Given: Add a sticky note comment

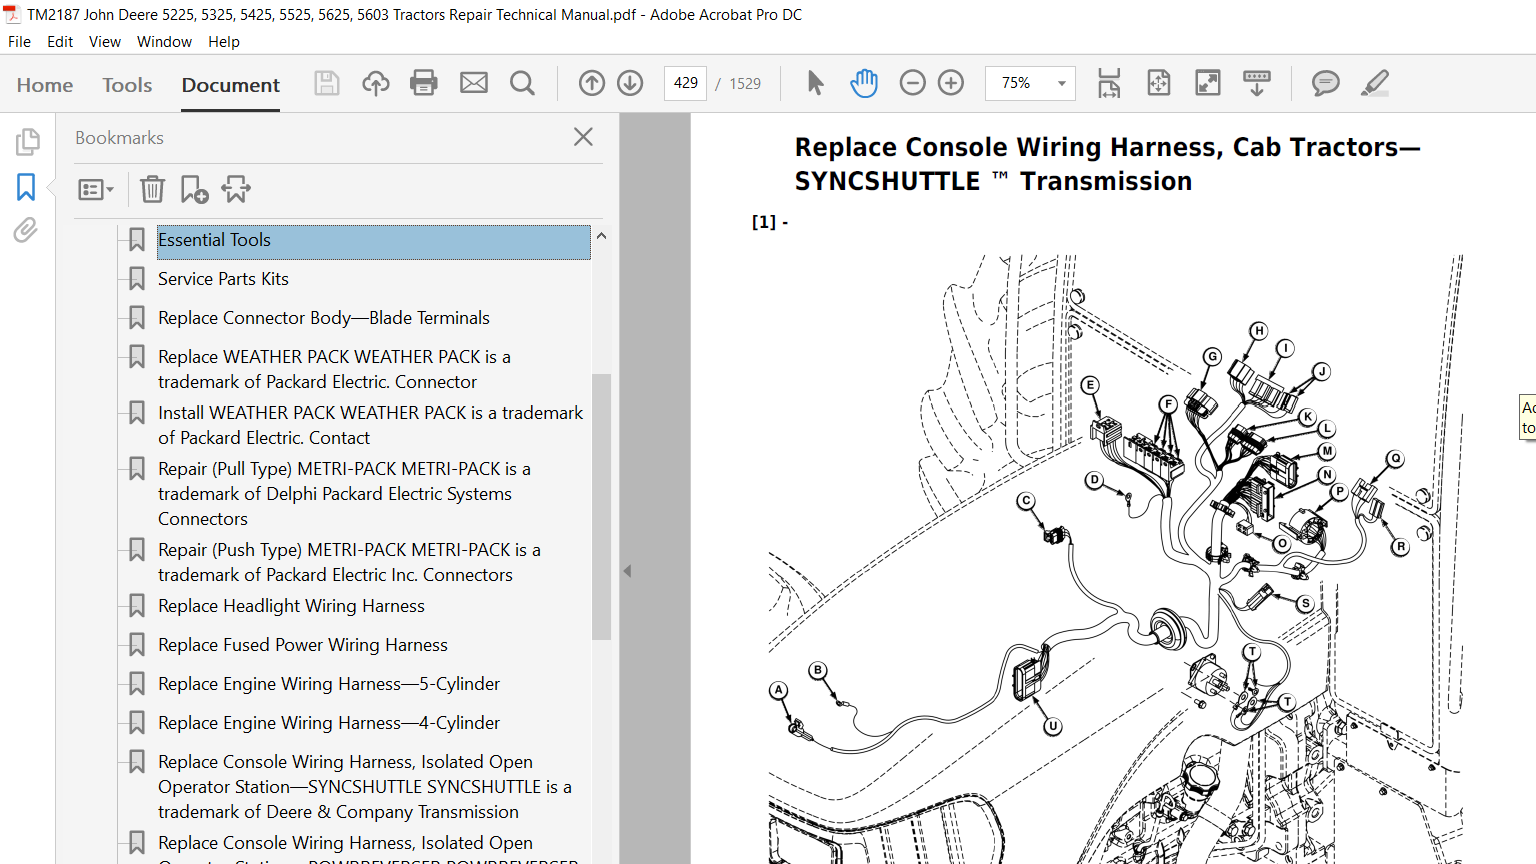Looking at the screenshot, I should coord(1326,83).
